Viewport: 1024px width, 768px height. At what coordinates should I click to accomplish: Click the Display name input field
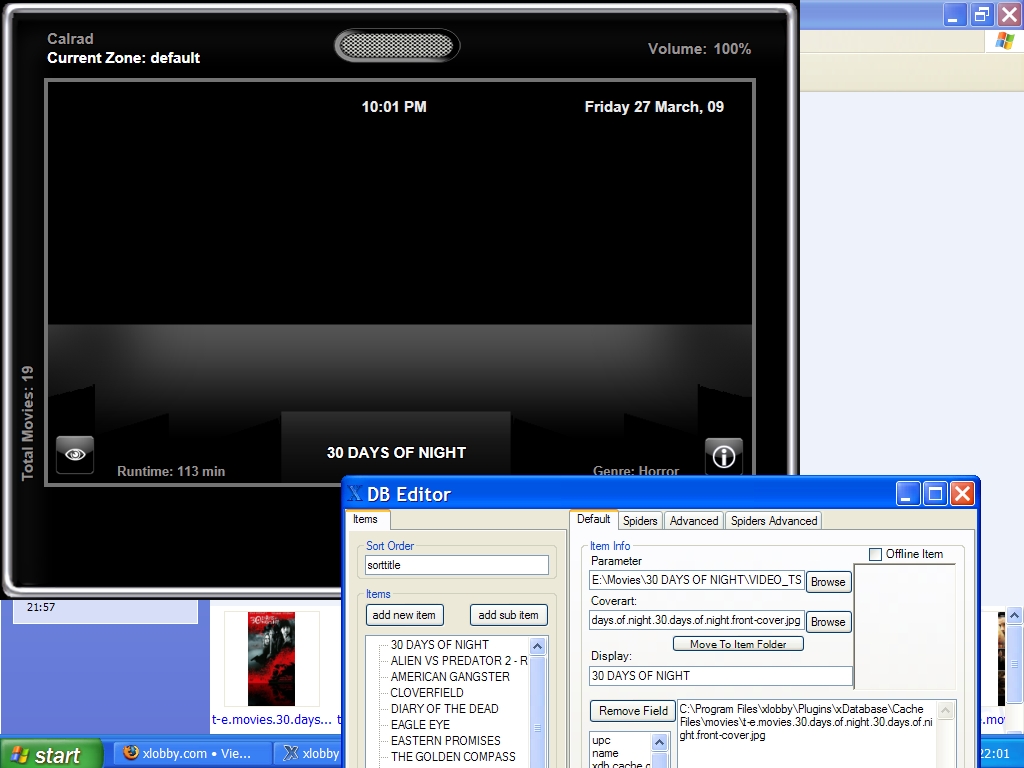pyautogui.click(x=720, y=676)
